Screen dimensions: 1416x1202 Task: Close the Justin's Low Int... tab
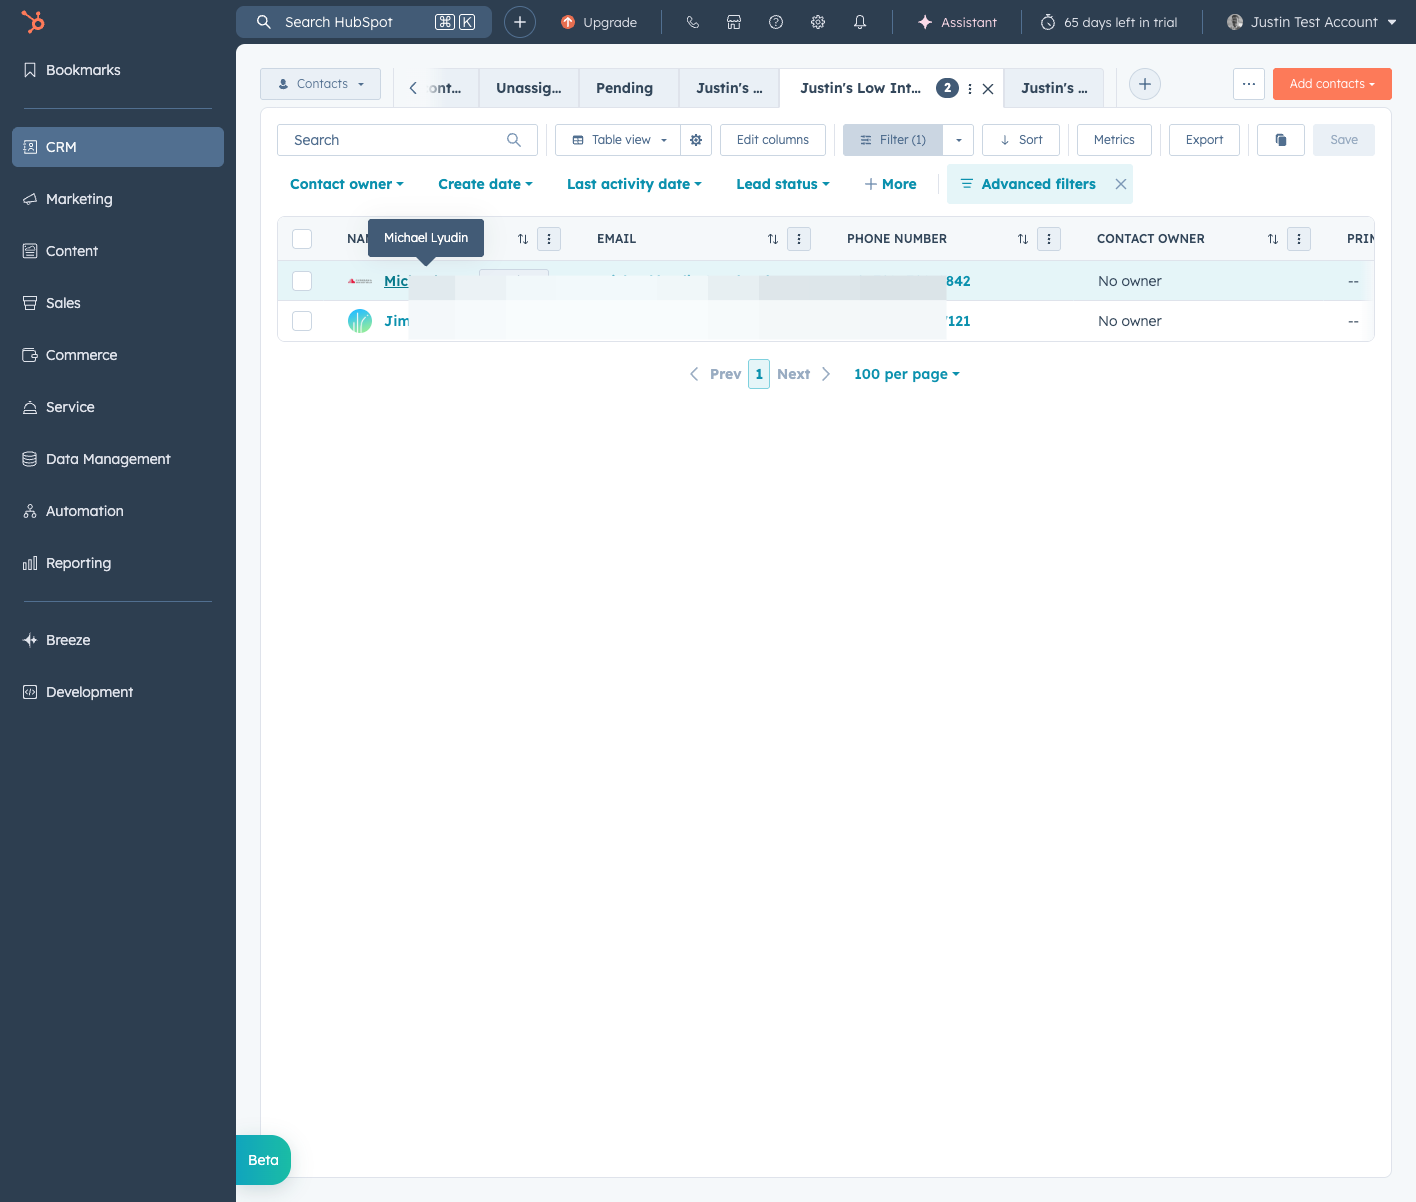[988, 89]
